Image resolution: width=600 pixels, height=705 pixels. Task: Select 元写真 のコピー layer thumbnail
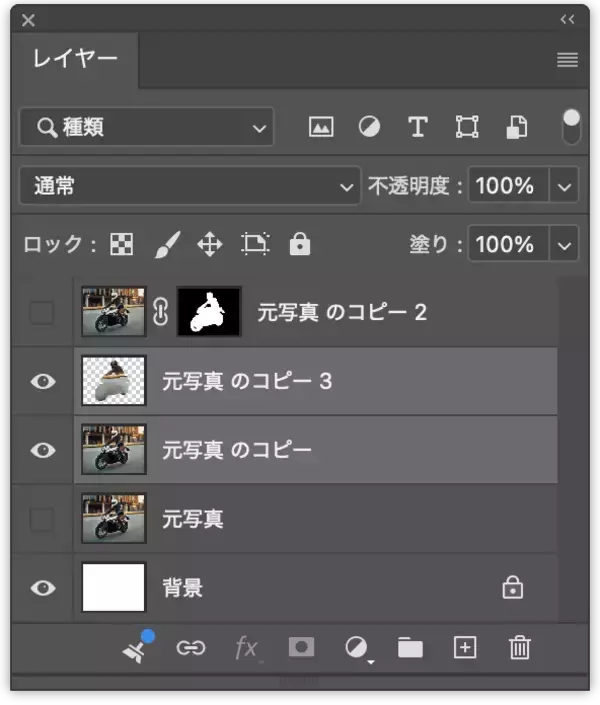(x=114, y=450)
